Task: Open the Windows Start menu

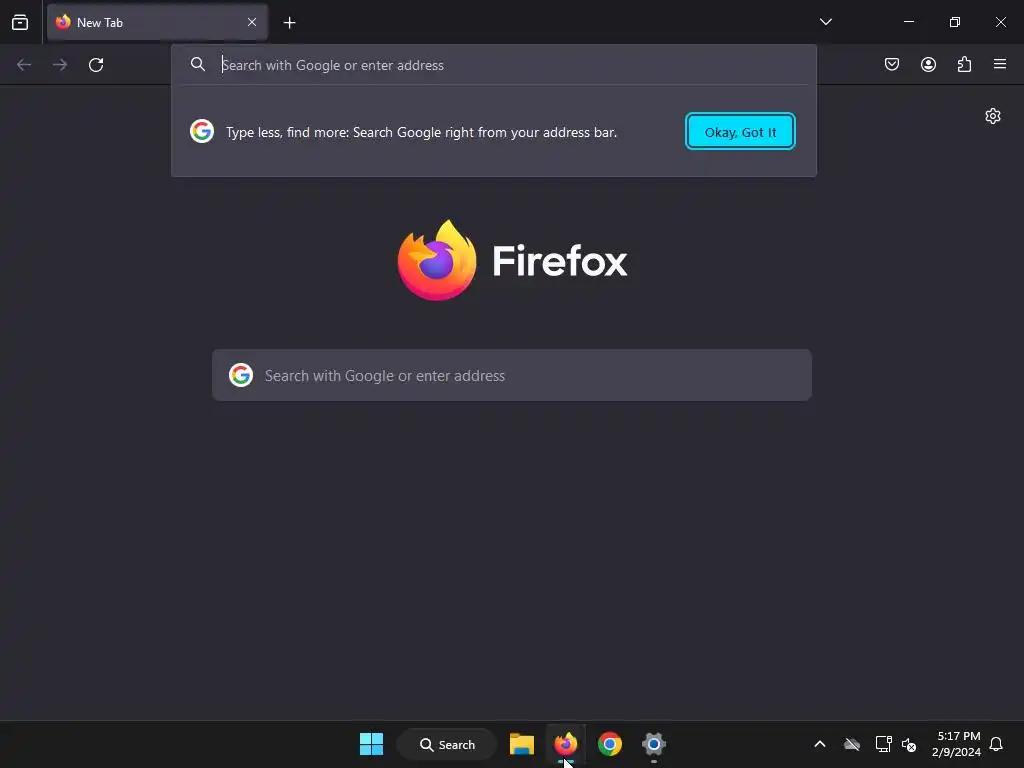Action: coord(372,744)
